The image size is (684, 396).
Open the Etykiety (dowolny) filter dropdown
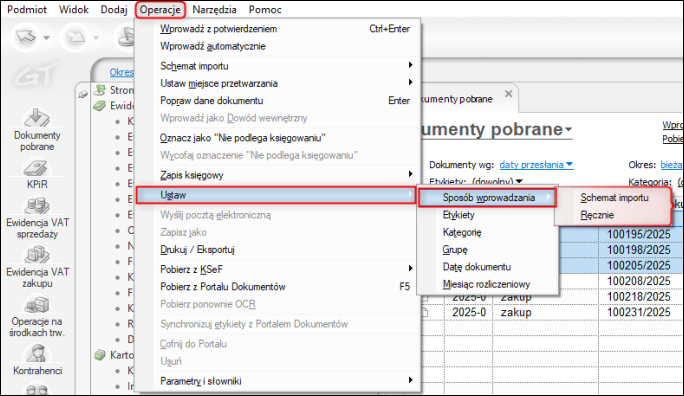coord(498,181)
